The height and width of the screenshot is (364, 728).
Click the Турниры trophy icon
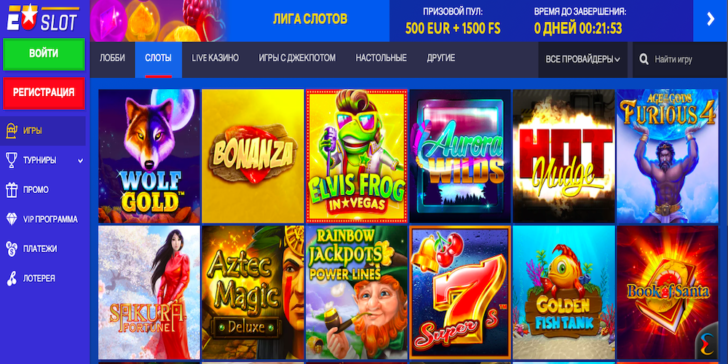11,160
